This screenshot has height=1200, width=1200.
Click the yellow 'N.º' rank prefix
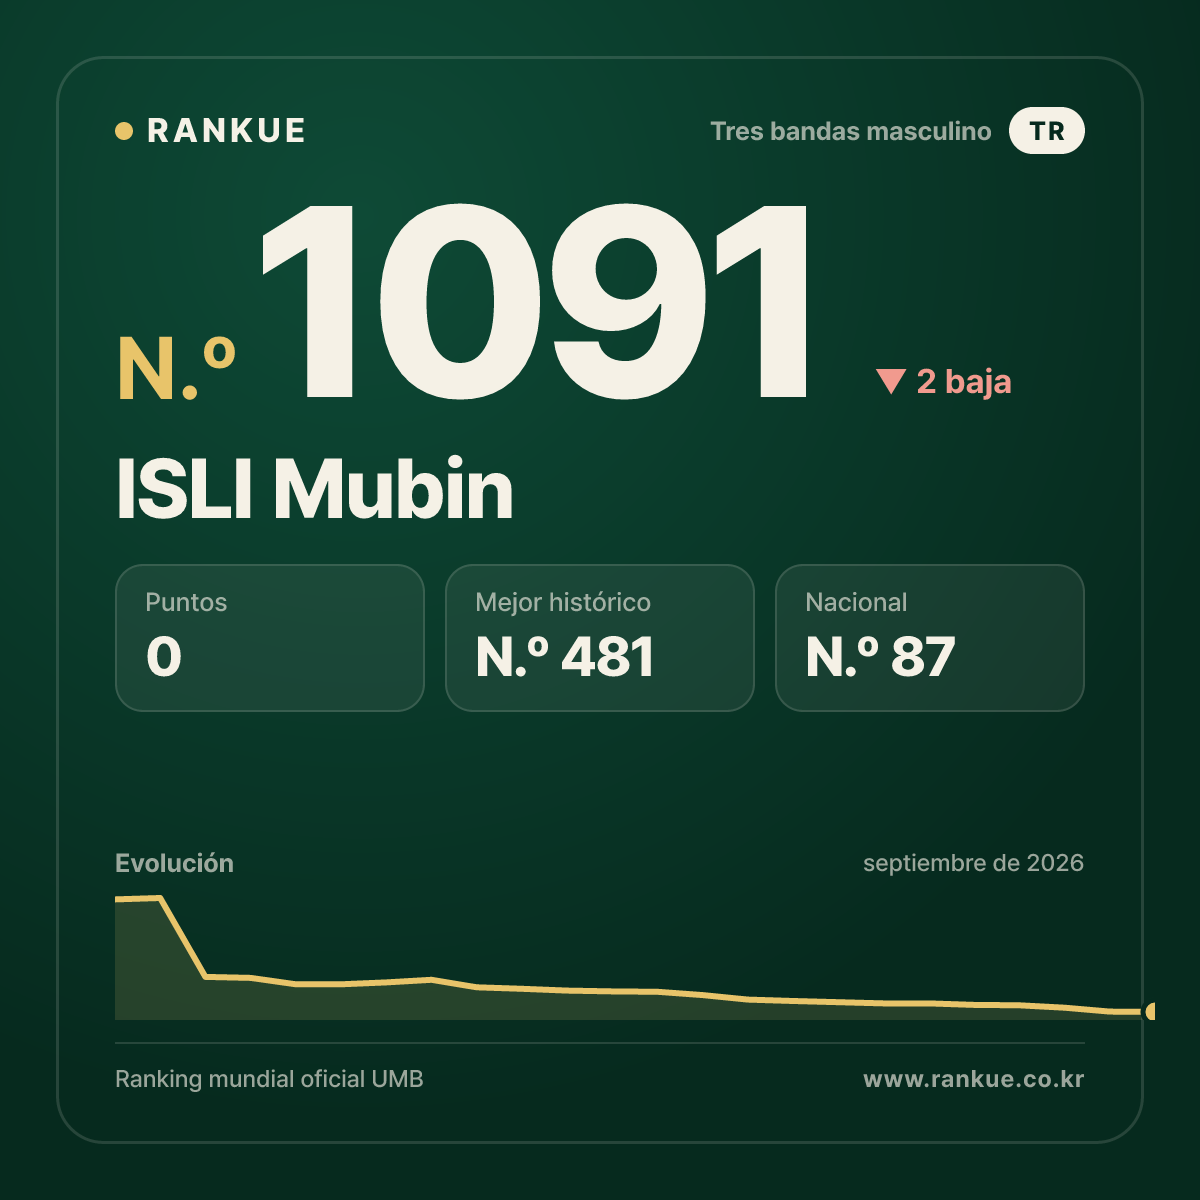coord(176,368)
